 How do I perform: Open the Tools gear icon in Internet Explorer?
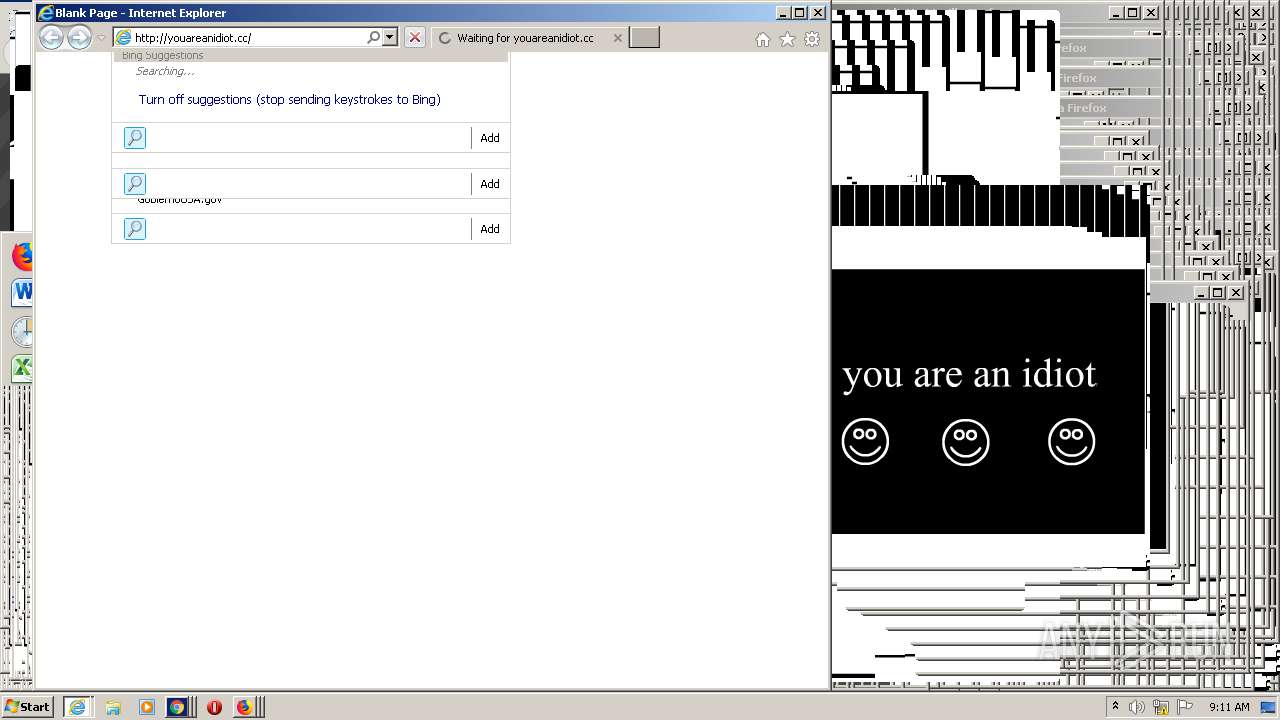coord(812,39)
